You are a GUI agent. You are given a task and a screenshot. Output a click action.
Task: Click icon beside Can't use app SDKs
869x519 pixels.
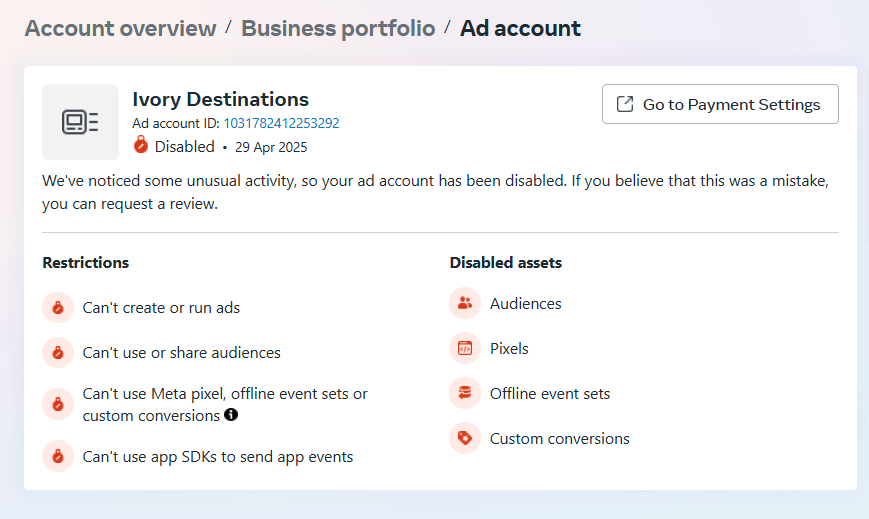(58, 457)
